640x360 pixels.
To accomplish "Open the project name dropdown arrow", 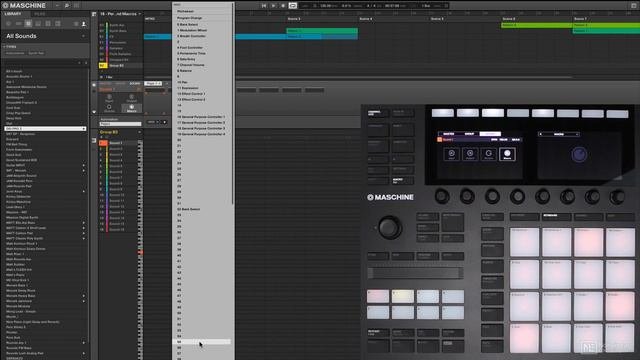I will [x=140, y=14].
